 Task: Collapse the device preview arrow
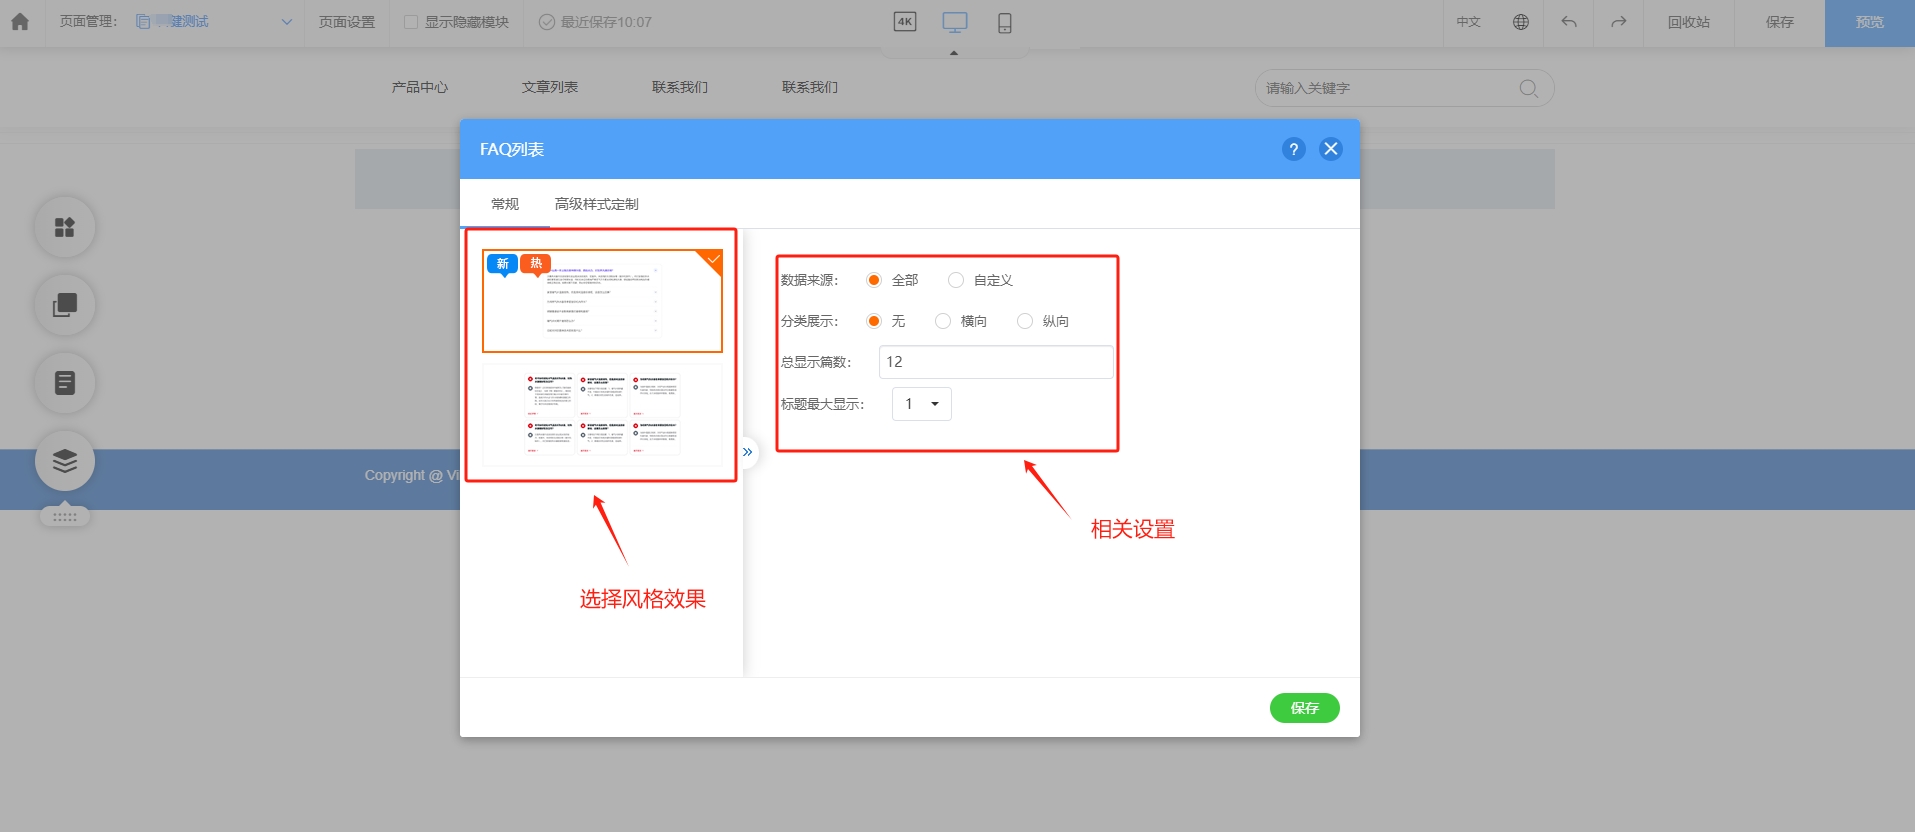(x=954, y=53)
